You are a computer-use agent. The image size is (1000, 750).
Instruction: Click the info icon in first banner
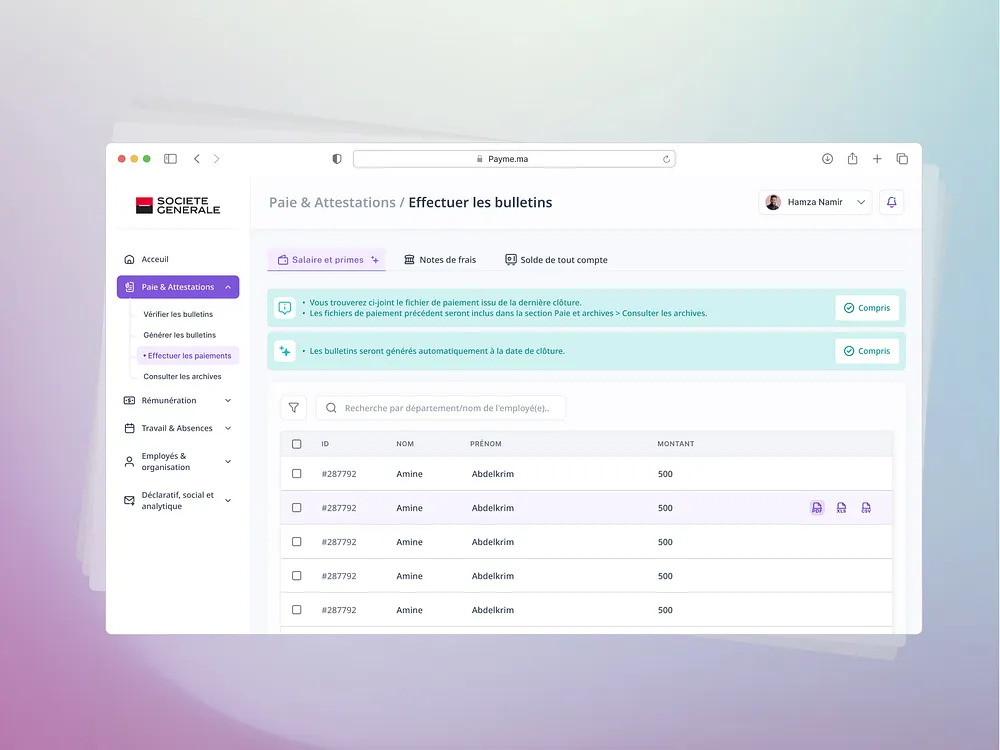(285, 308)
